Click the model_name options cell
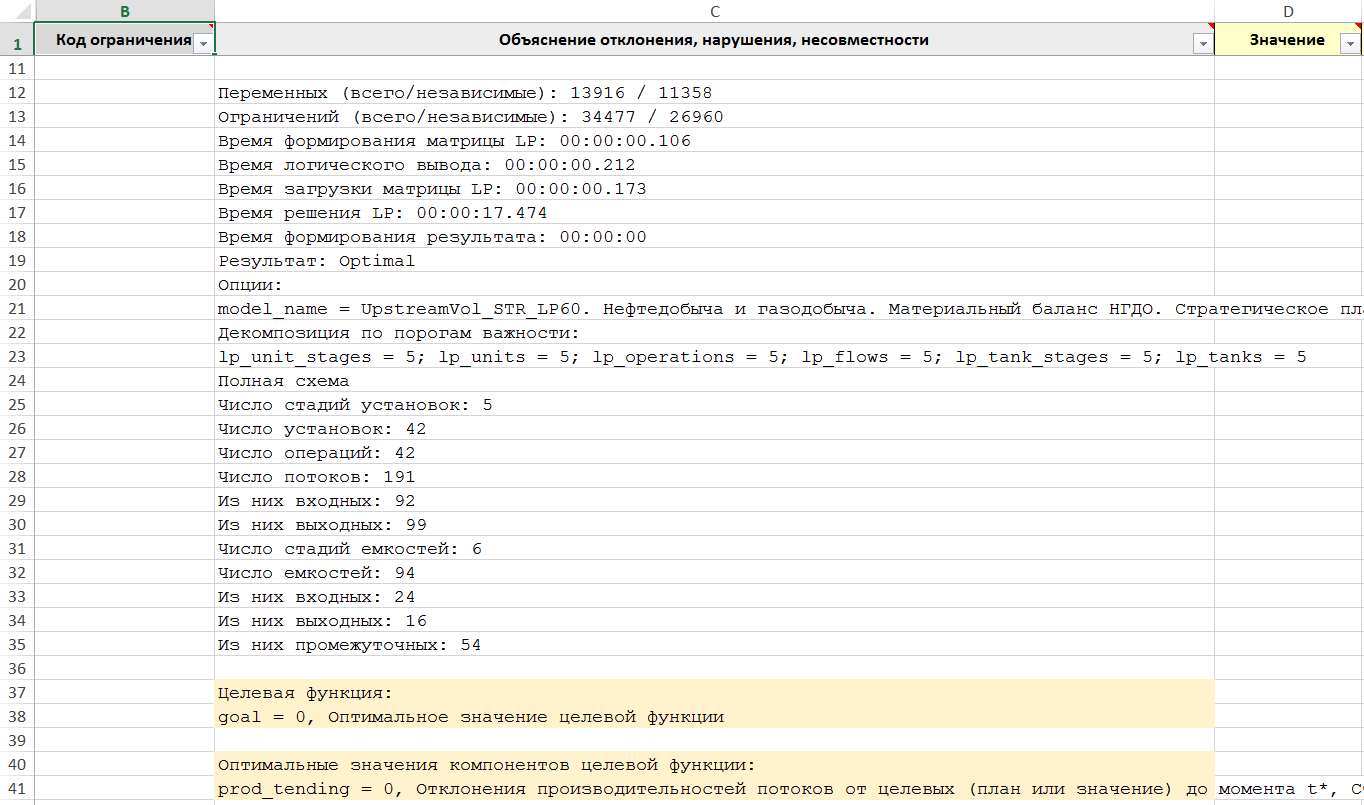 [x=700, y=309]
